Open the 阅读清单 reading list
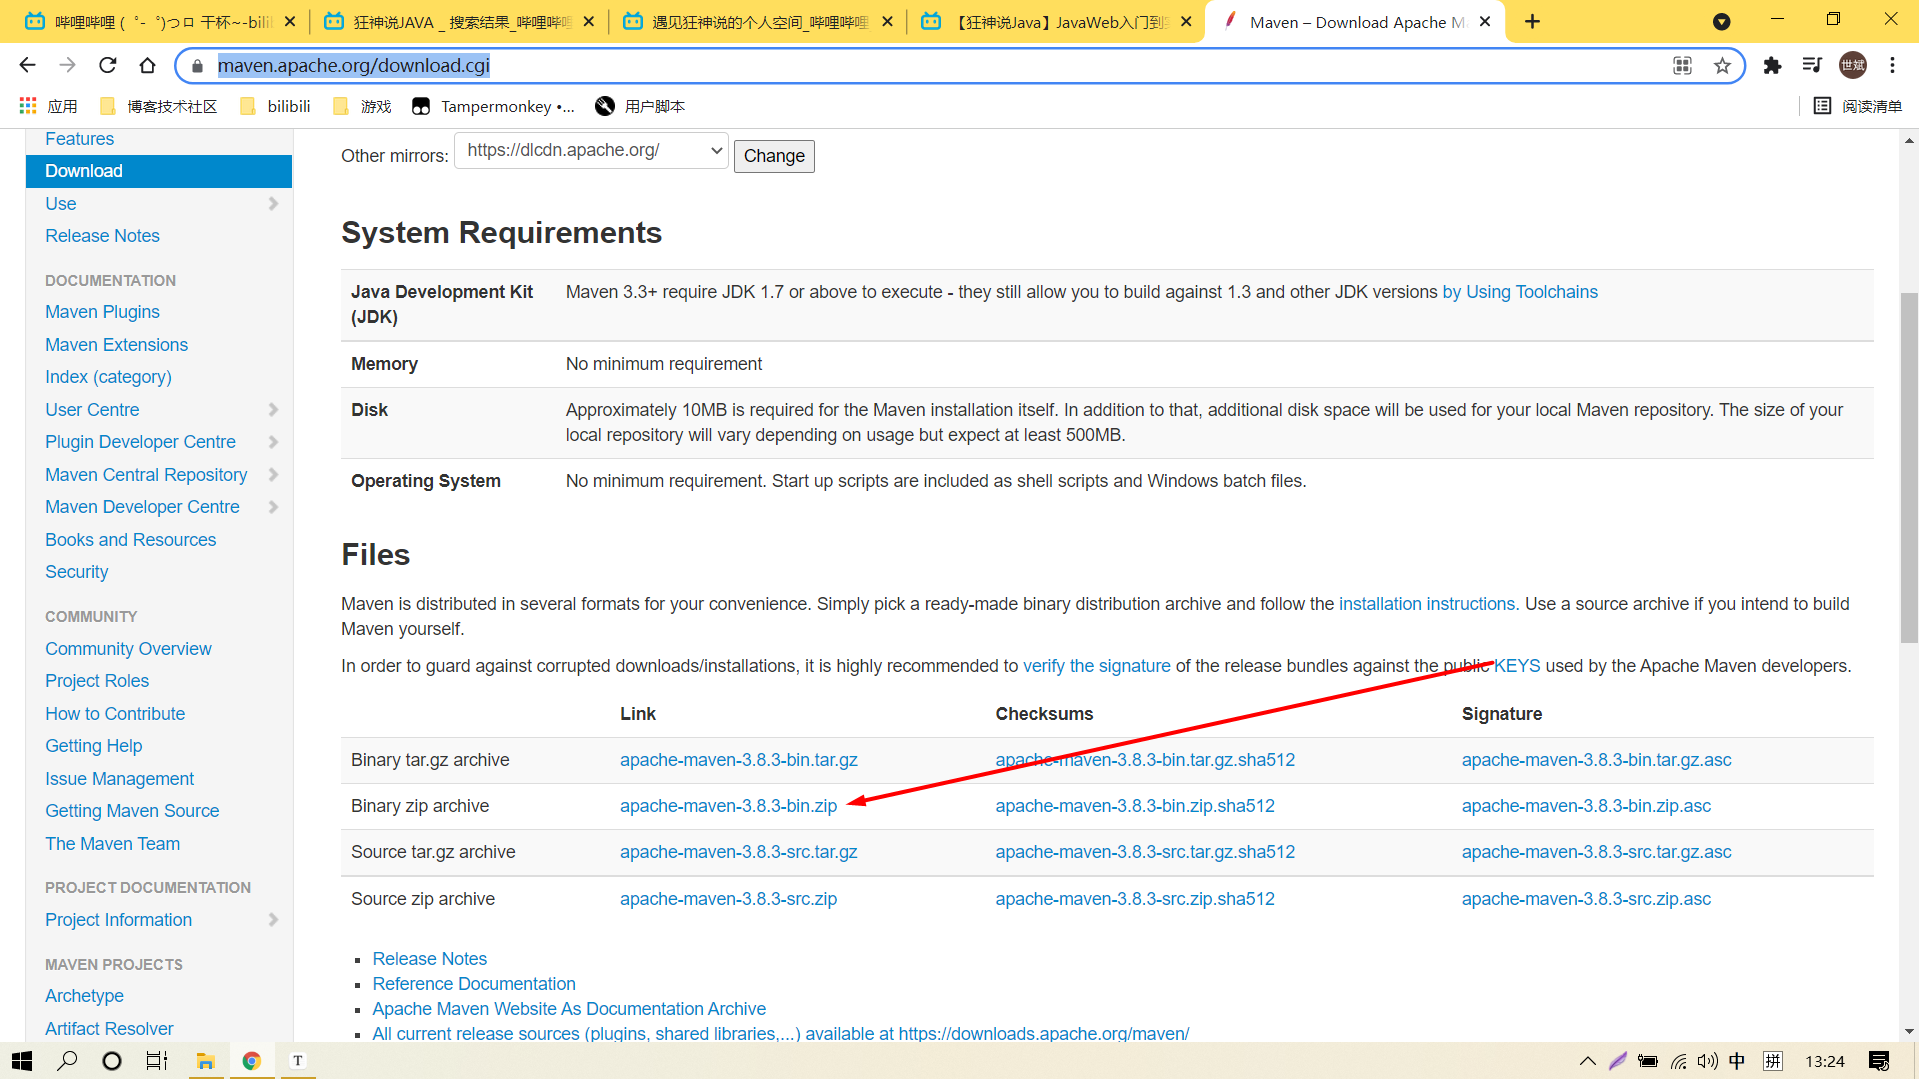Screen dimensions: 1919x1079 [x=1857, y=106]
